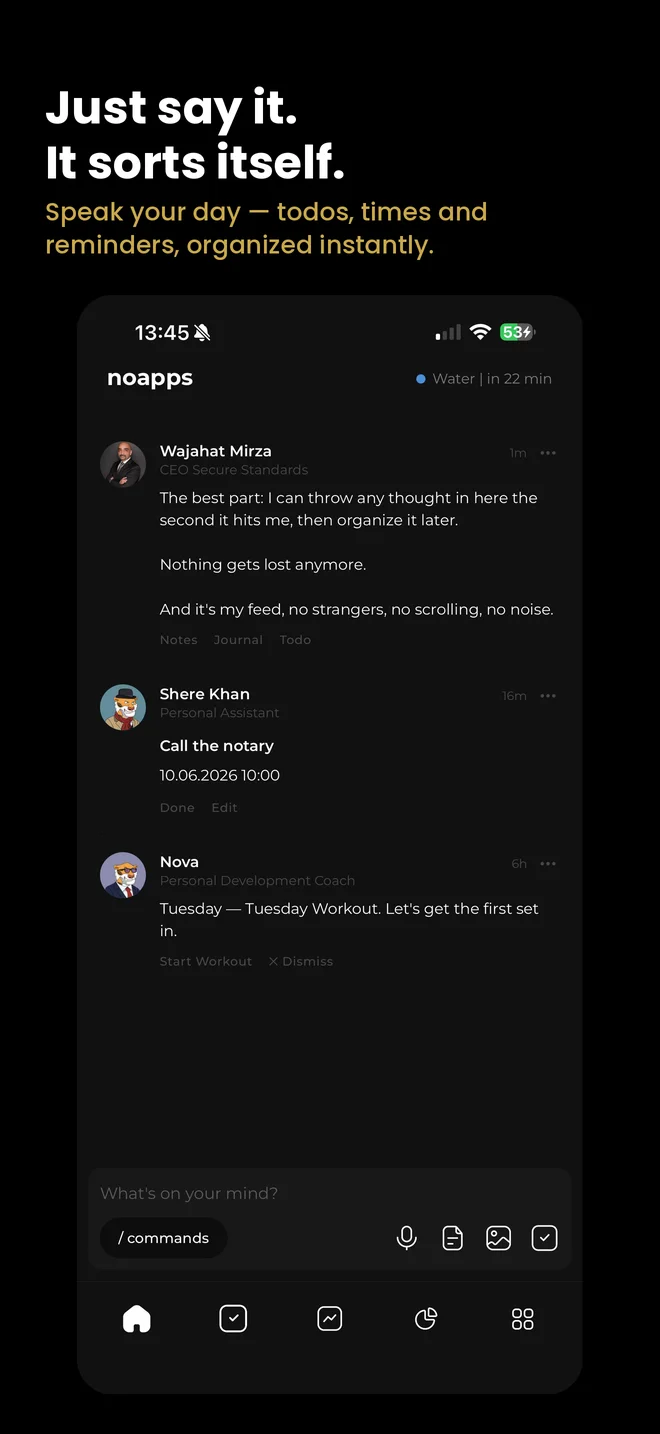Open the apps grid tab icon
This screenshot has height=1434, width=660.
[523, 1319]
